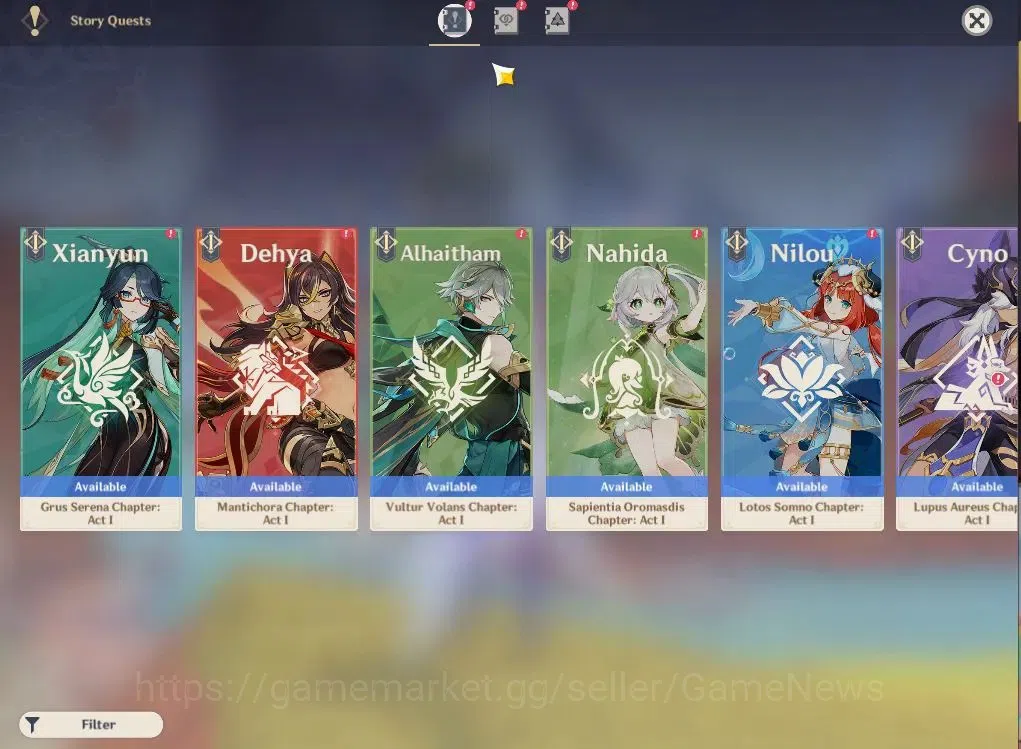Click the Available label under Cyno
The image size is (1021, 749).
click(x=977, y=487)
